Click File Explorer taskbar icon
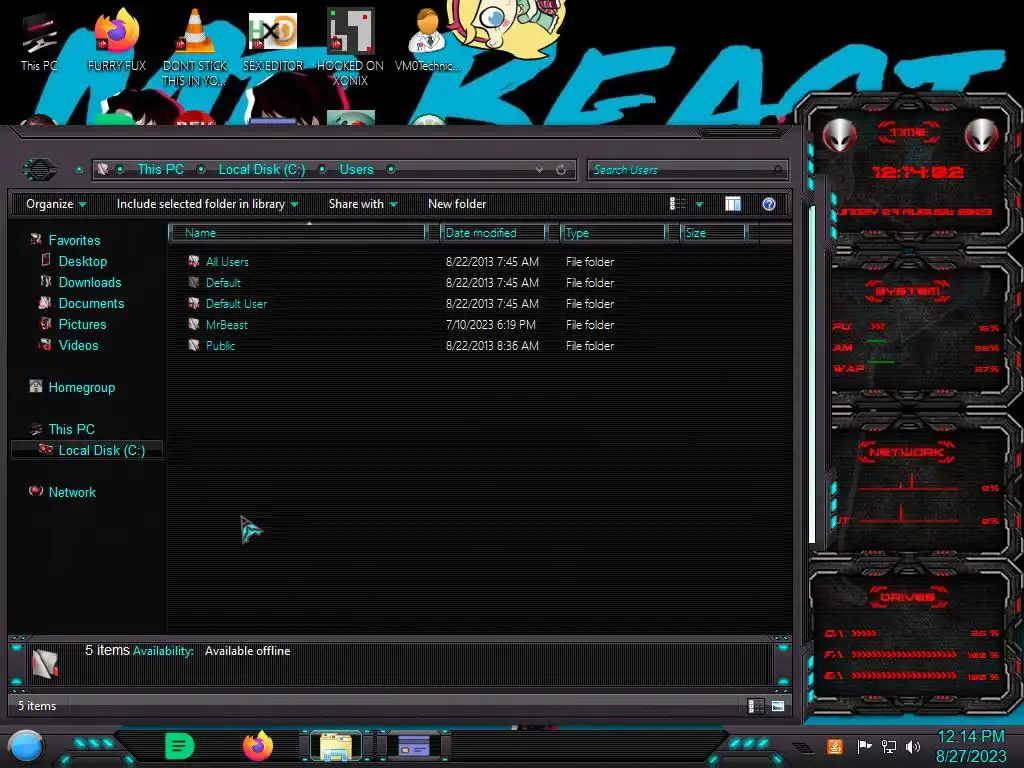Viewport: 1024px width, 768px height. (x=336, y=746)
